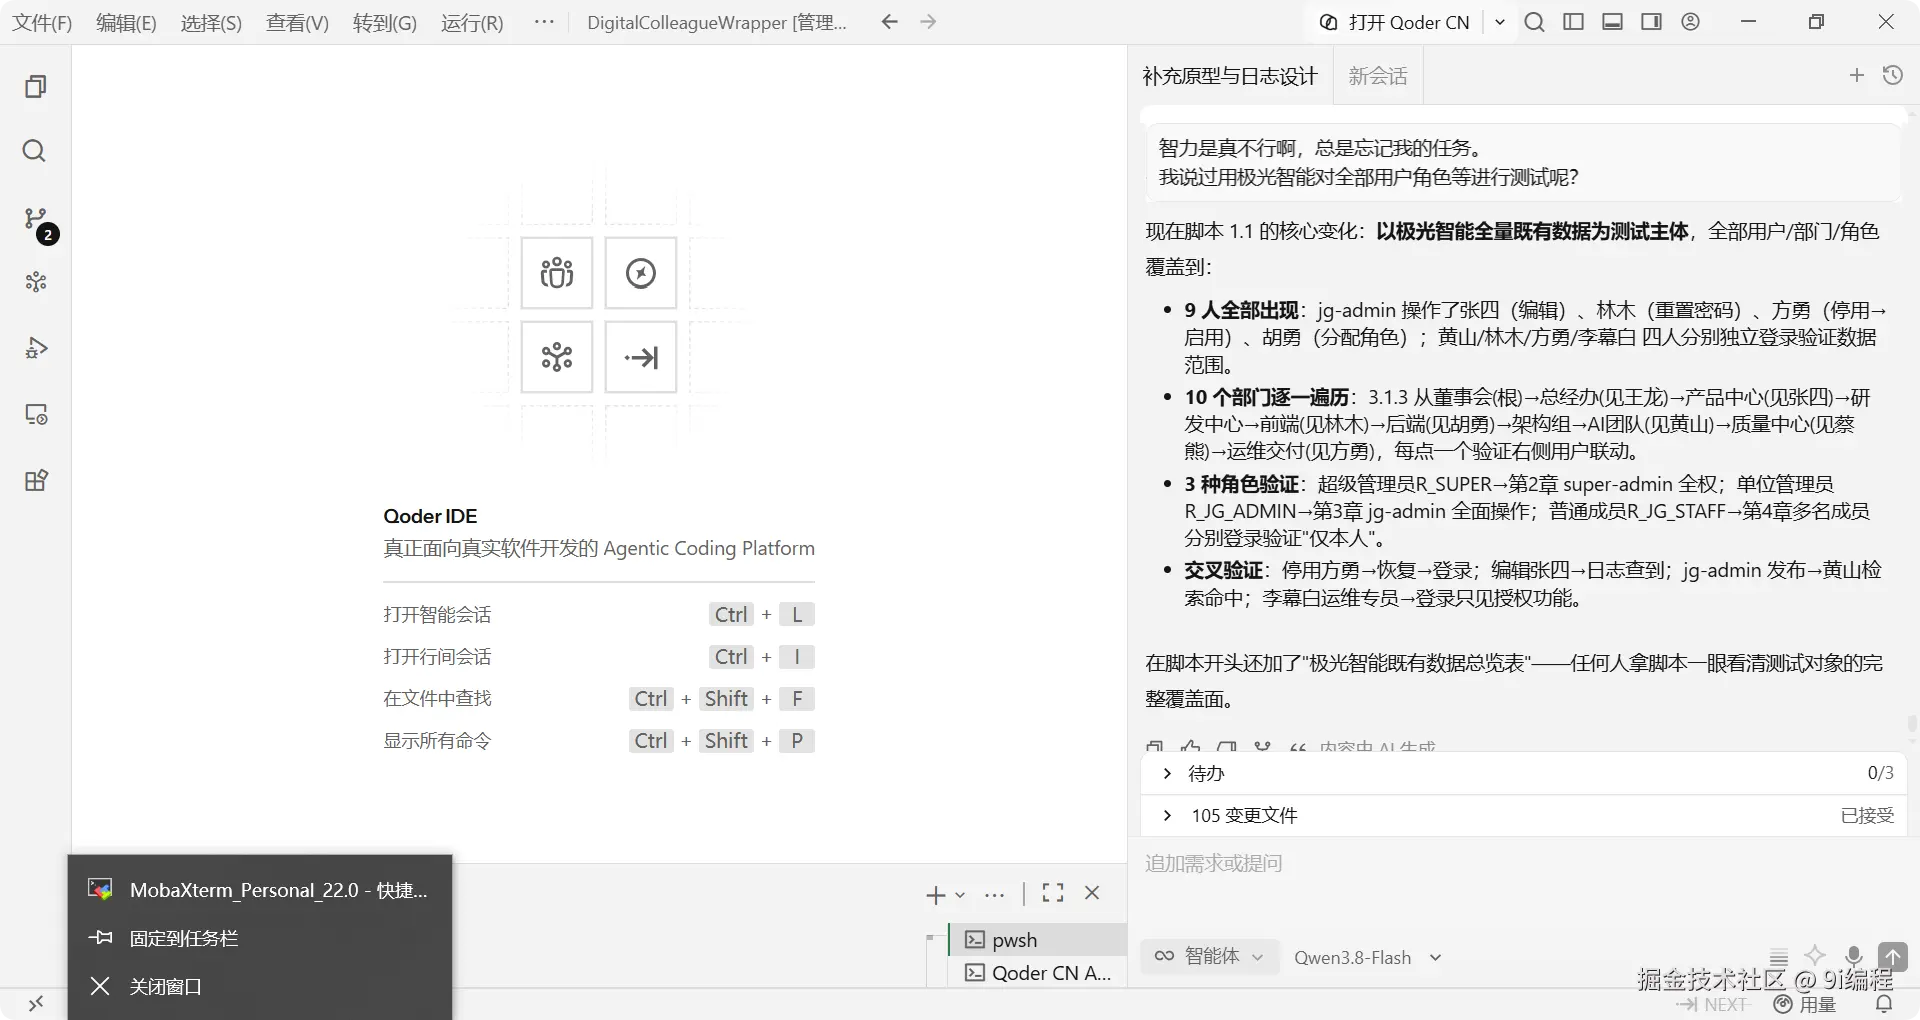Open the 编辑(E) menu

click(126, 22)
